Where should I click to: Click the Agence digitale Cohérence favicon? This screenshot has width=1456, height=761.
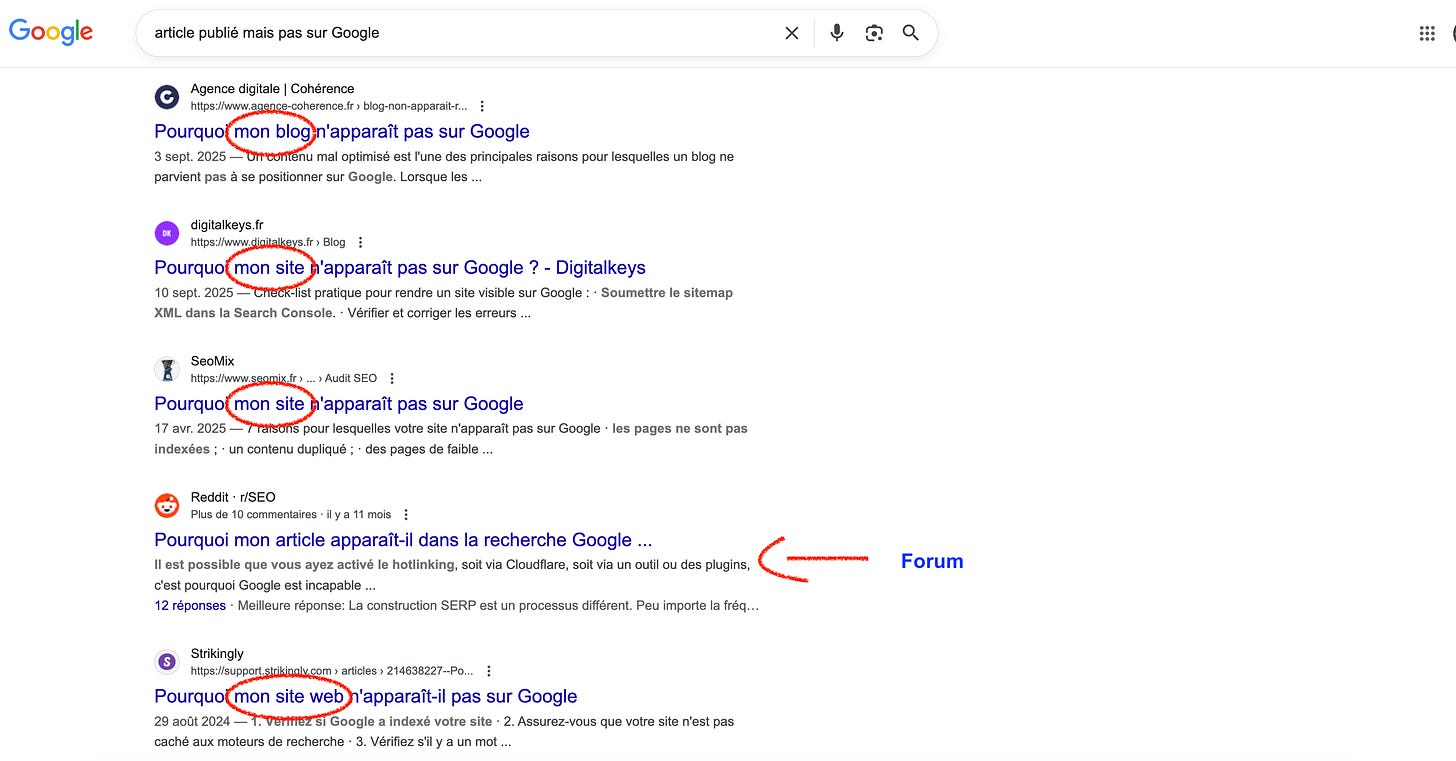pos(167,97)
